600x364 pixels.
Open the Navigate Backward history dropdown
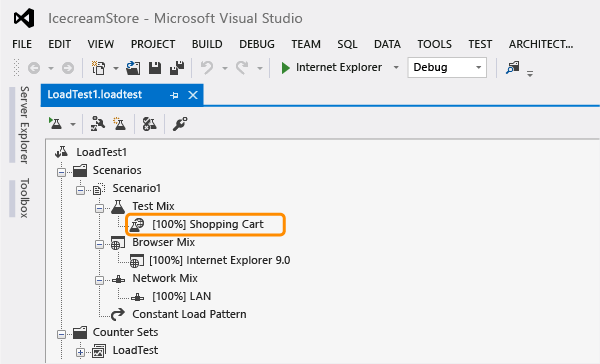(51, 69)
